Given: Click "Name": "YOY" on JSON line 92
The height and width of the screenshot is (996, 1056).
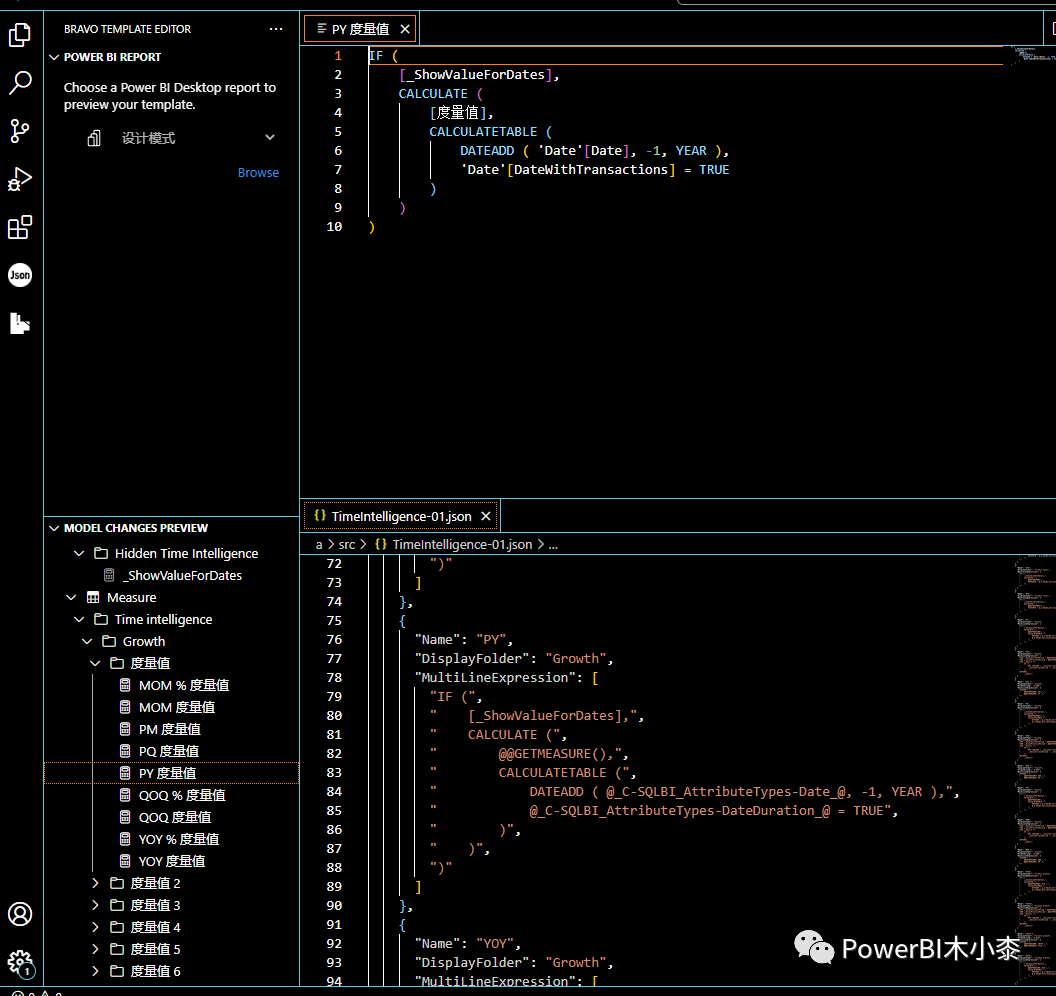Looking at the screenshot, I should tap(467, 943).
